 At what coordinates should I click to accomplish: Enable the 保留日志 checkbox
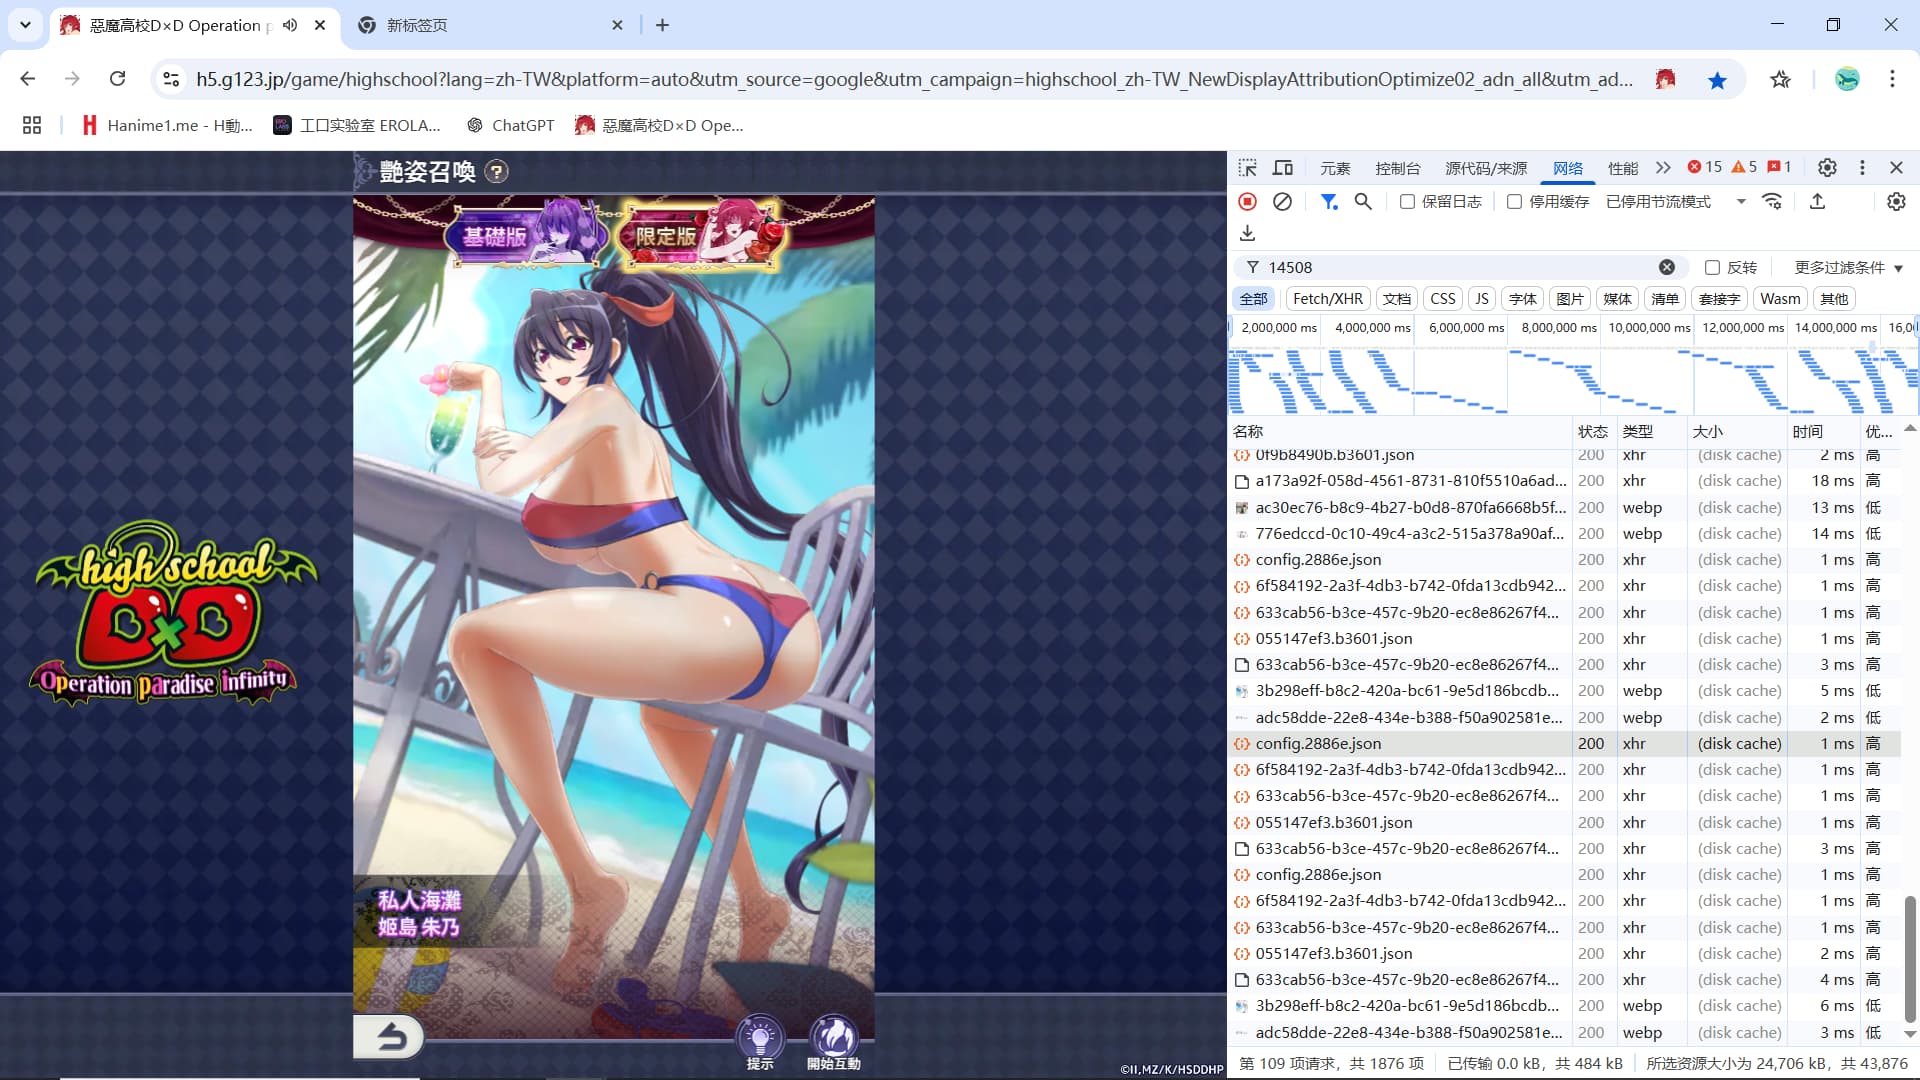1407,202
